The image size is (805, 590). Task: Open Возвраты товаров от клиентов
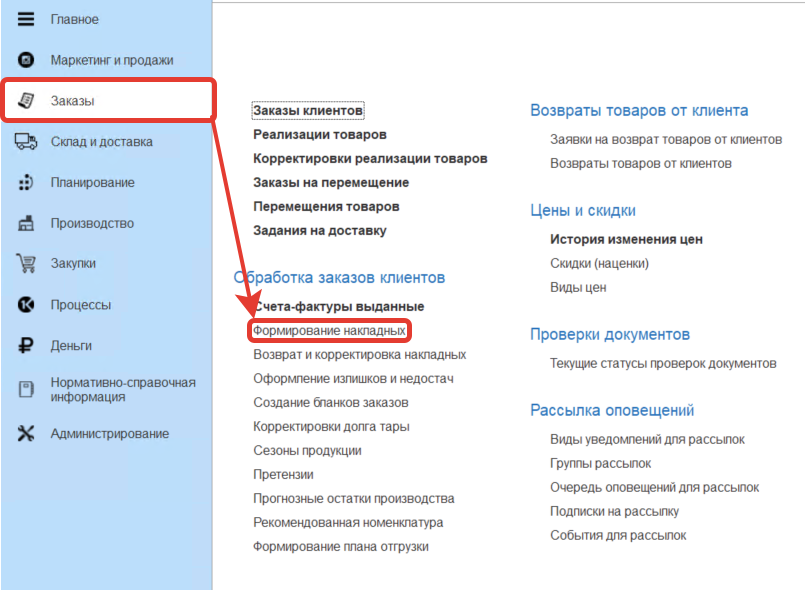[641, 163]
